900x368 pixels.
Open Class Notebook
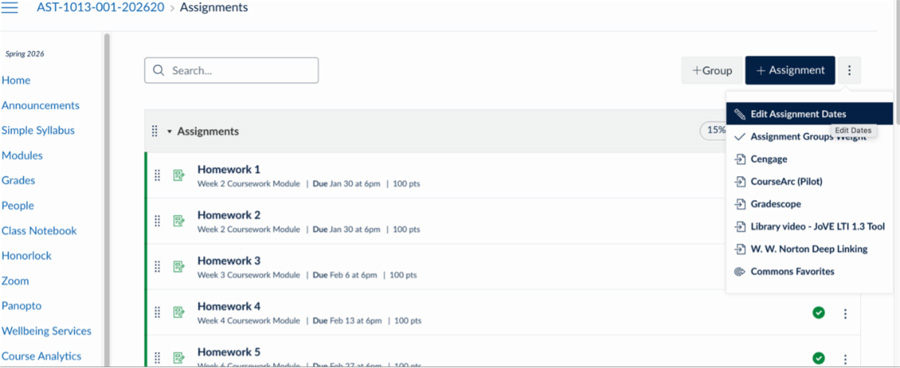(x=39, y=231)
